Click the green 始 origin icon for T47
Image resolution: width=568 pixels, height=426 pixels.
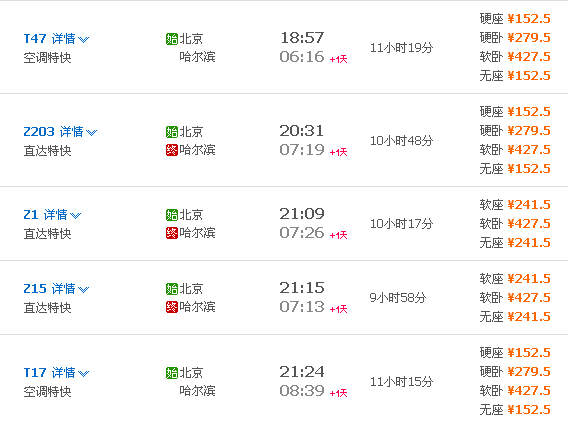tap(172, 39)
